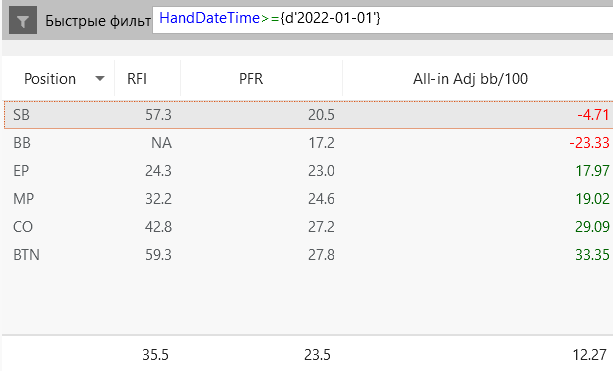
Task: Select the BTN position row
Action: click(308, 255)
